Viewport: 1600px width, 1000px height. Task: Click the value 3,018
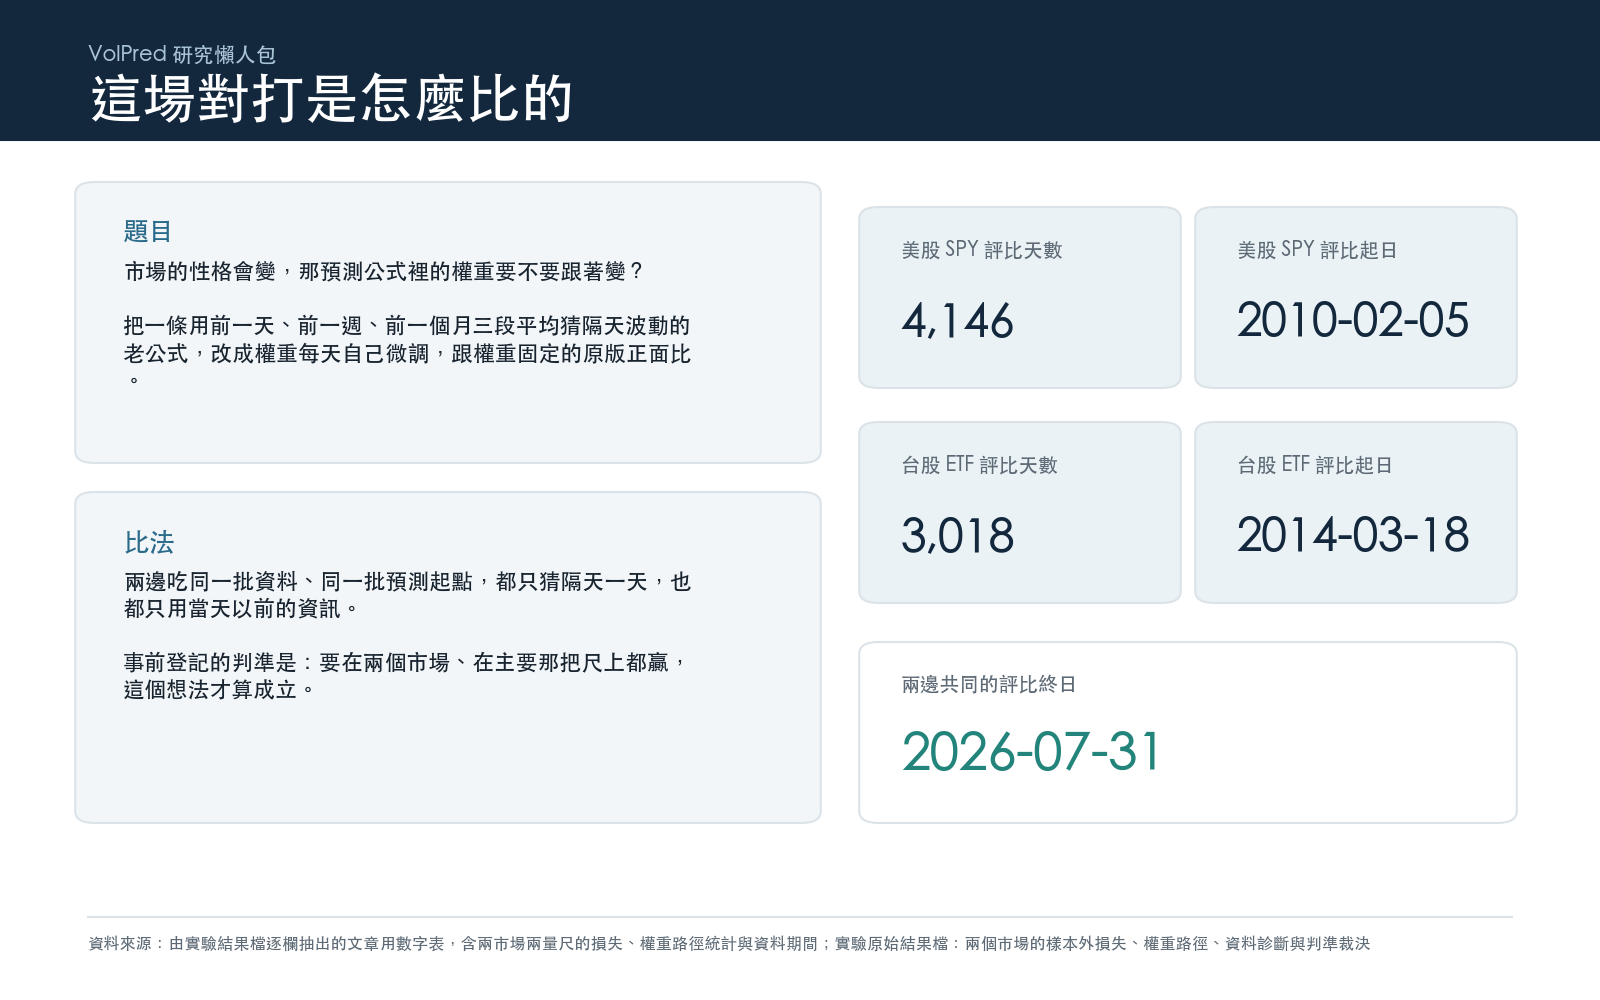pyautogui.click(x=958, y=536)
